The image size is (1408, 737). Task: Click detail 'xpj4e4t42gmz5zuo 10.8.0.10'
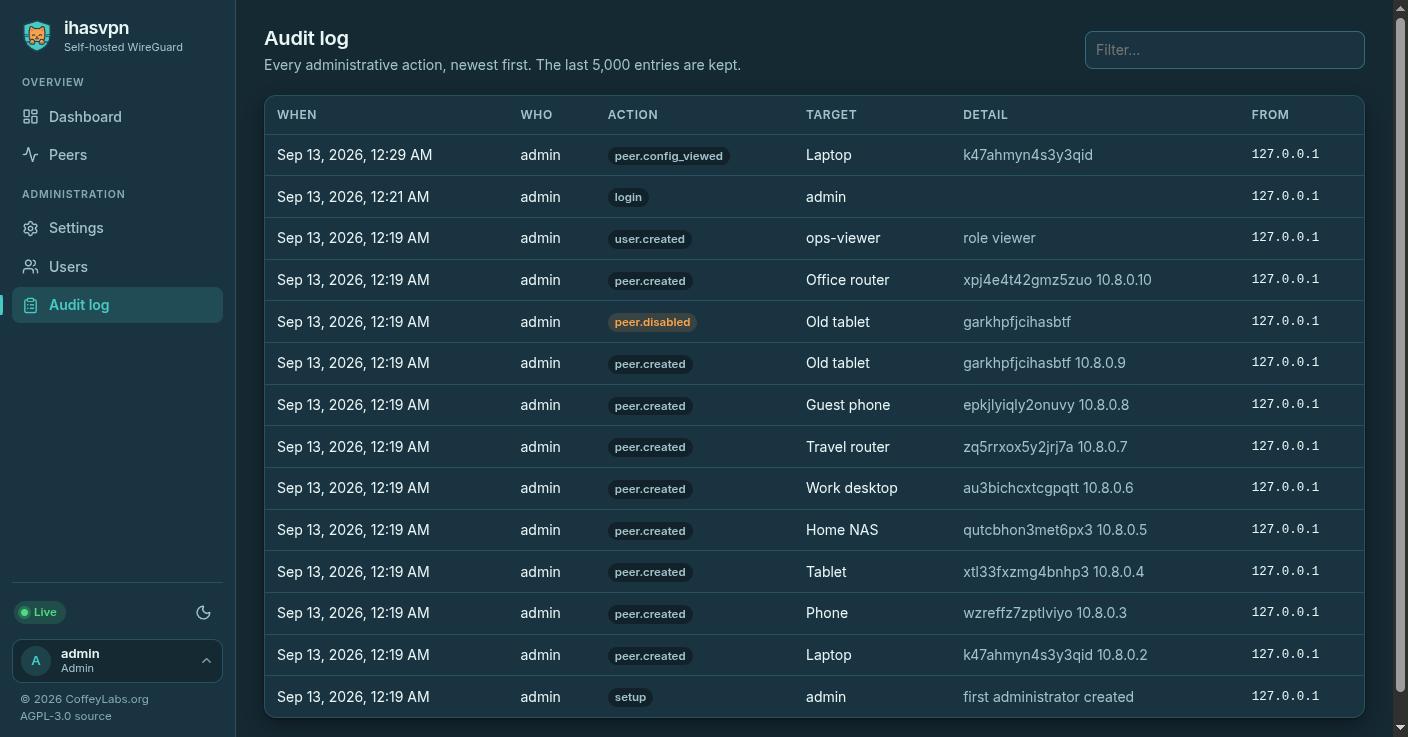(x=1057, y=280)
